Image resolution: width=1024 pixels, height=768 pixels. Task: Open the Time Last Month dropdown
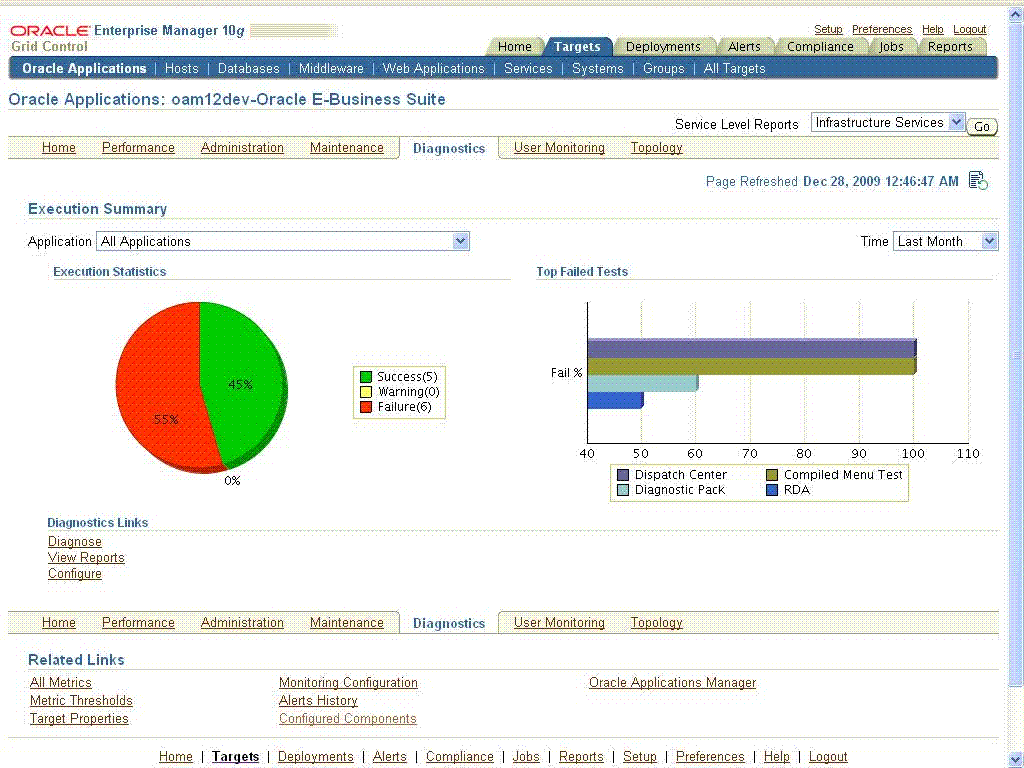click(x=945, y=241)
